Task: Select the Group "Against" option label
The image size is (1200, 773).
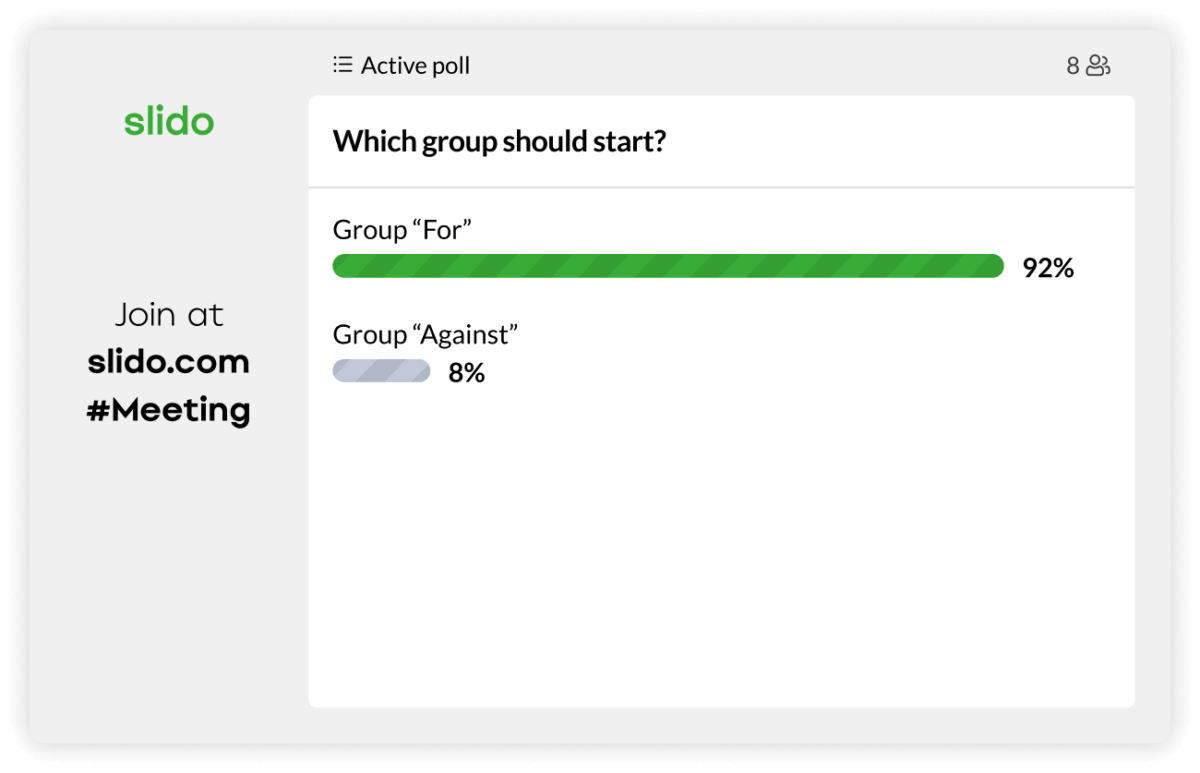Action: coord(425,334)
